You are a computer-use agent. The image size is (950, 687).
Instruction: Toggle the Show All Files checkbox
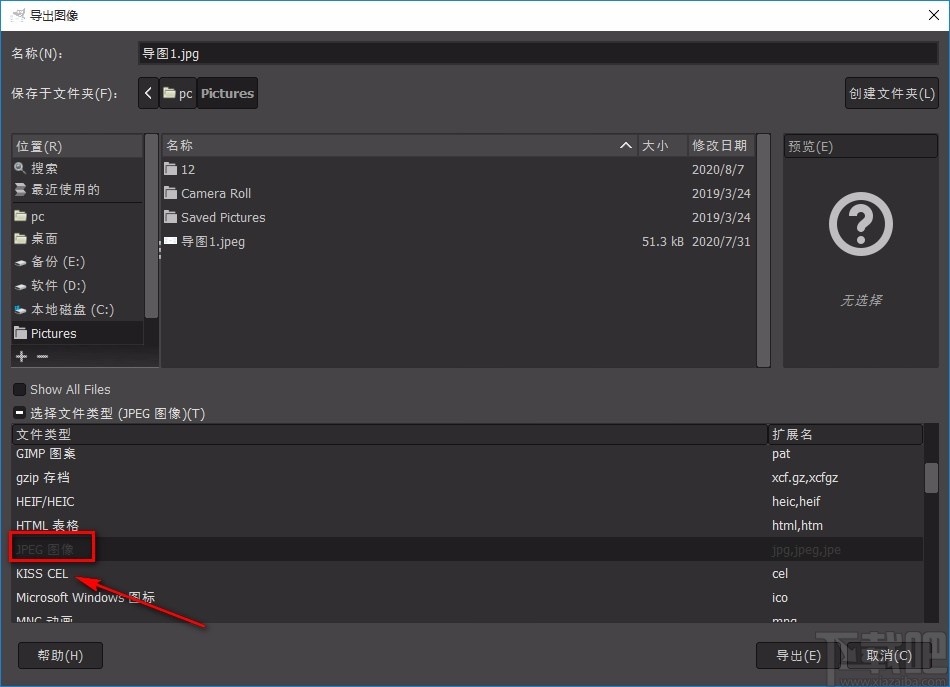19,390
